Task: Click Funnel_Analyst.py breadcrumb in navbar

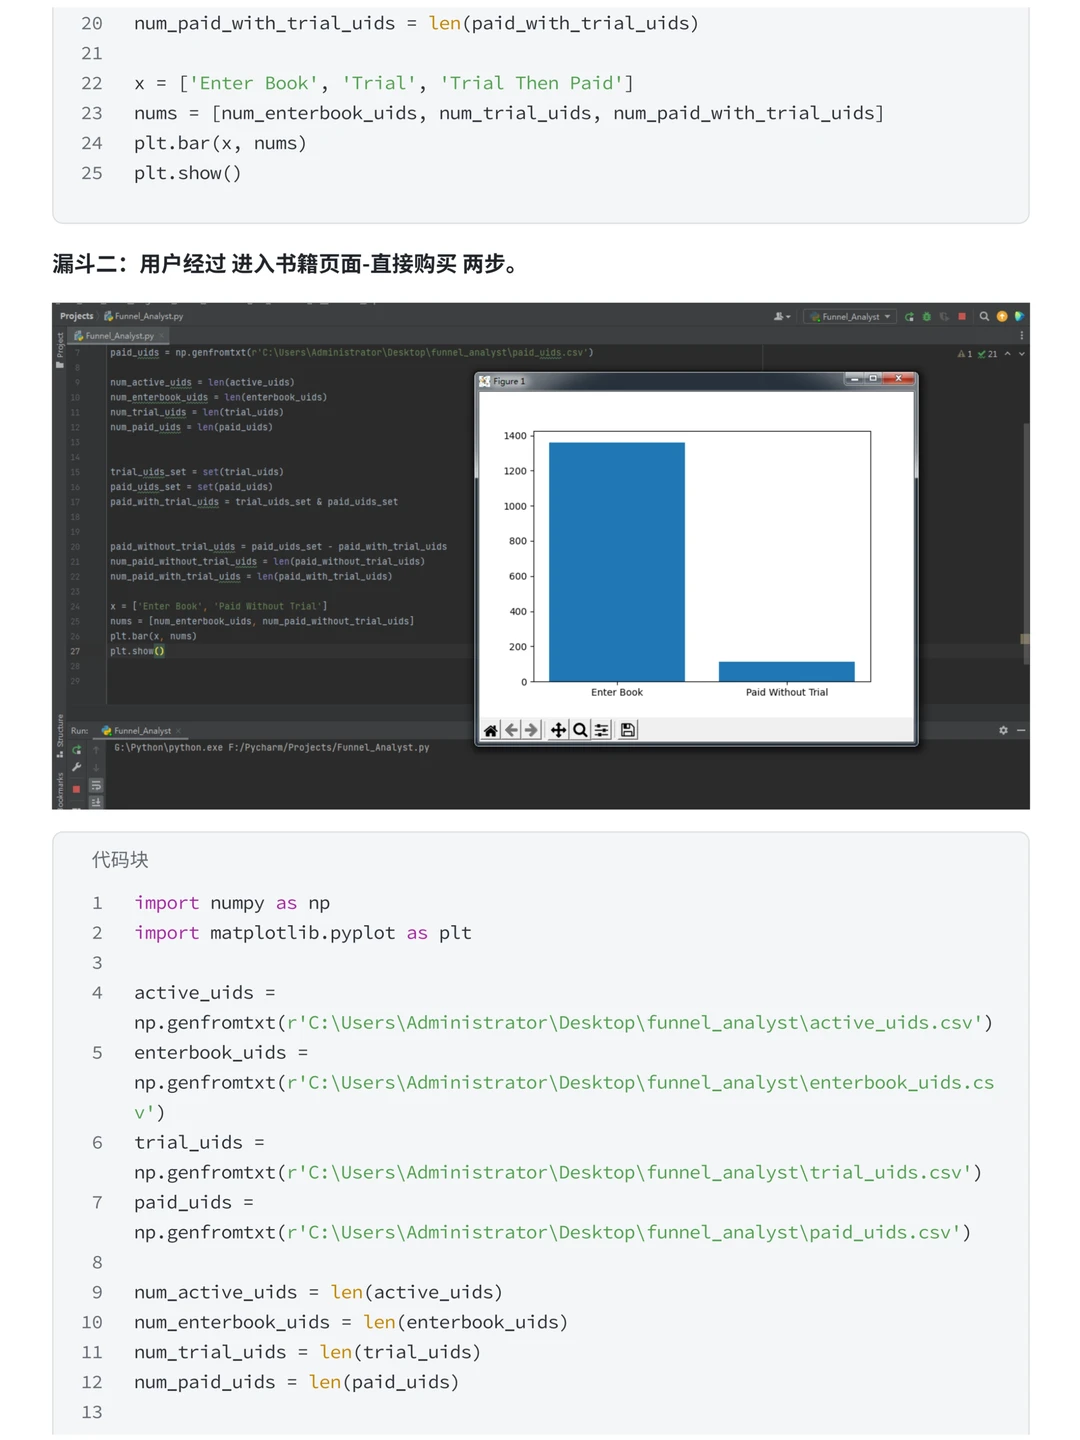Action: click(144, 316)
